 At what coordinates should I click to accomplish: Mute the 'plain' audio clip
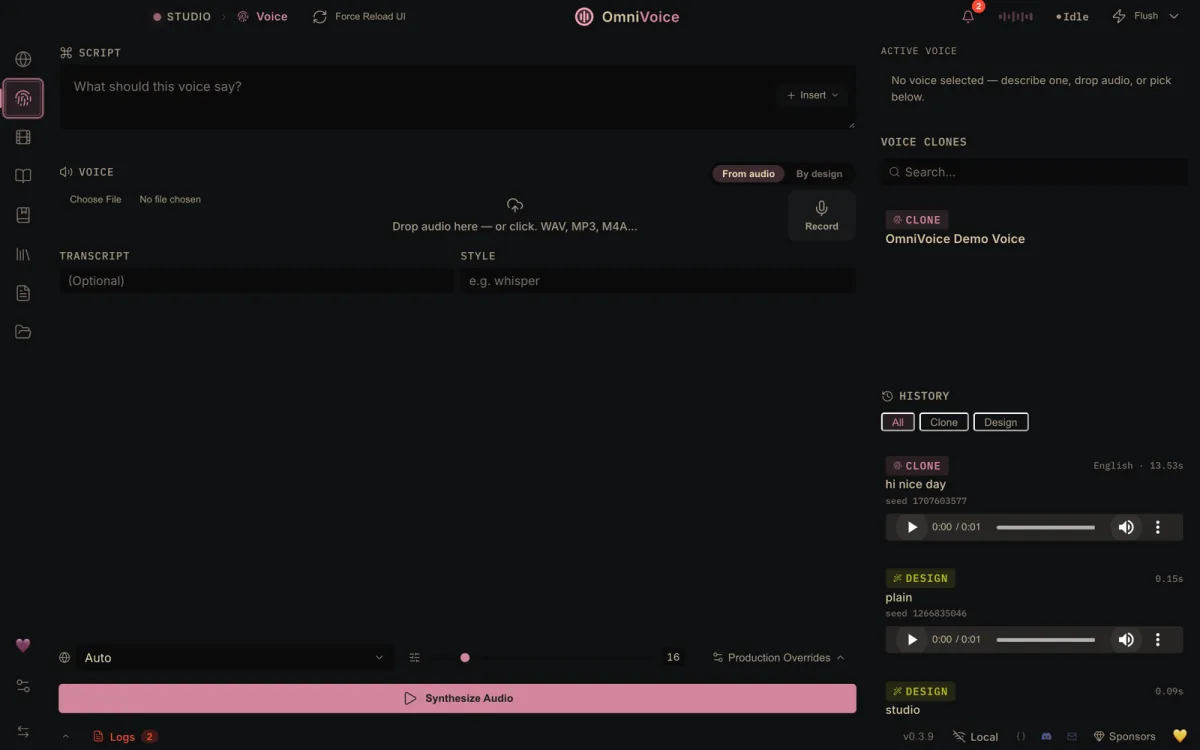(x=1126, y=639)
